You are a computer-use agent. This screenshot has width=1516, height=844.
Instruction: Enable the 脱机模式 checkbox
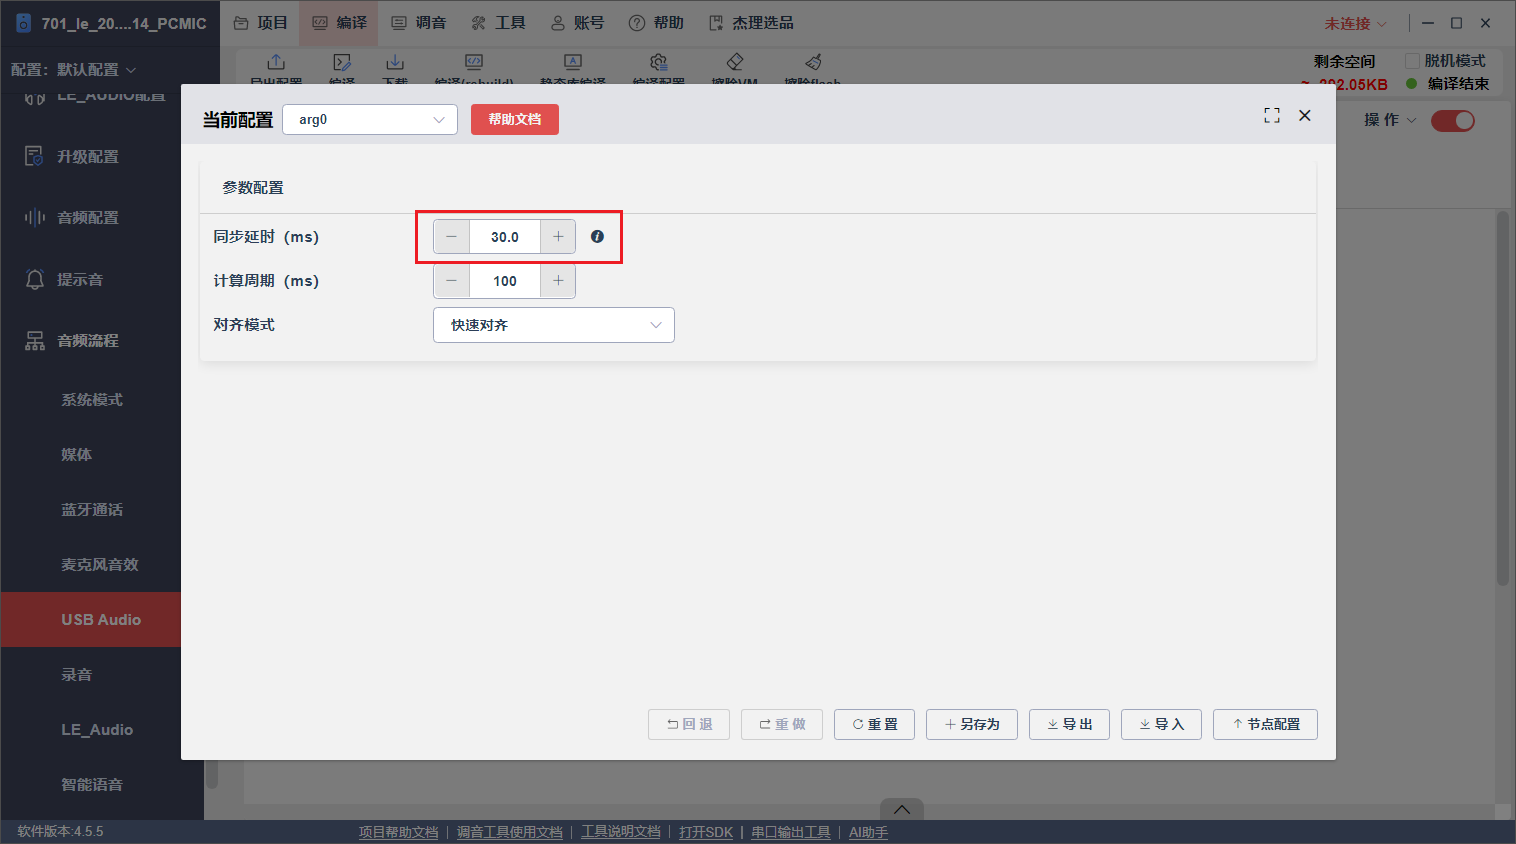coord(1413,61)
